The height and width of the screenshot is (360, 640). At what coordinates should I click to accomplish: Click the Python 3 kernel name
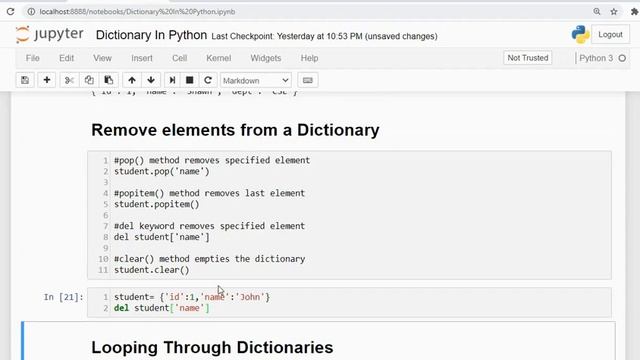point(596,58)
